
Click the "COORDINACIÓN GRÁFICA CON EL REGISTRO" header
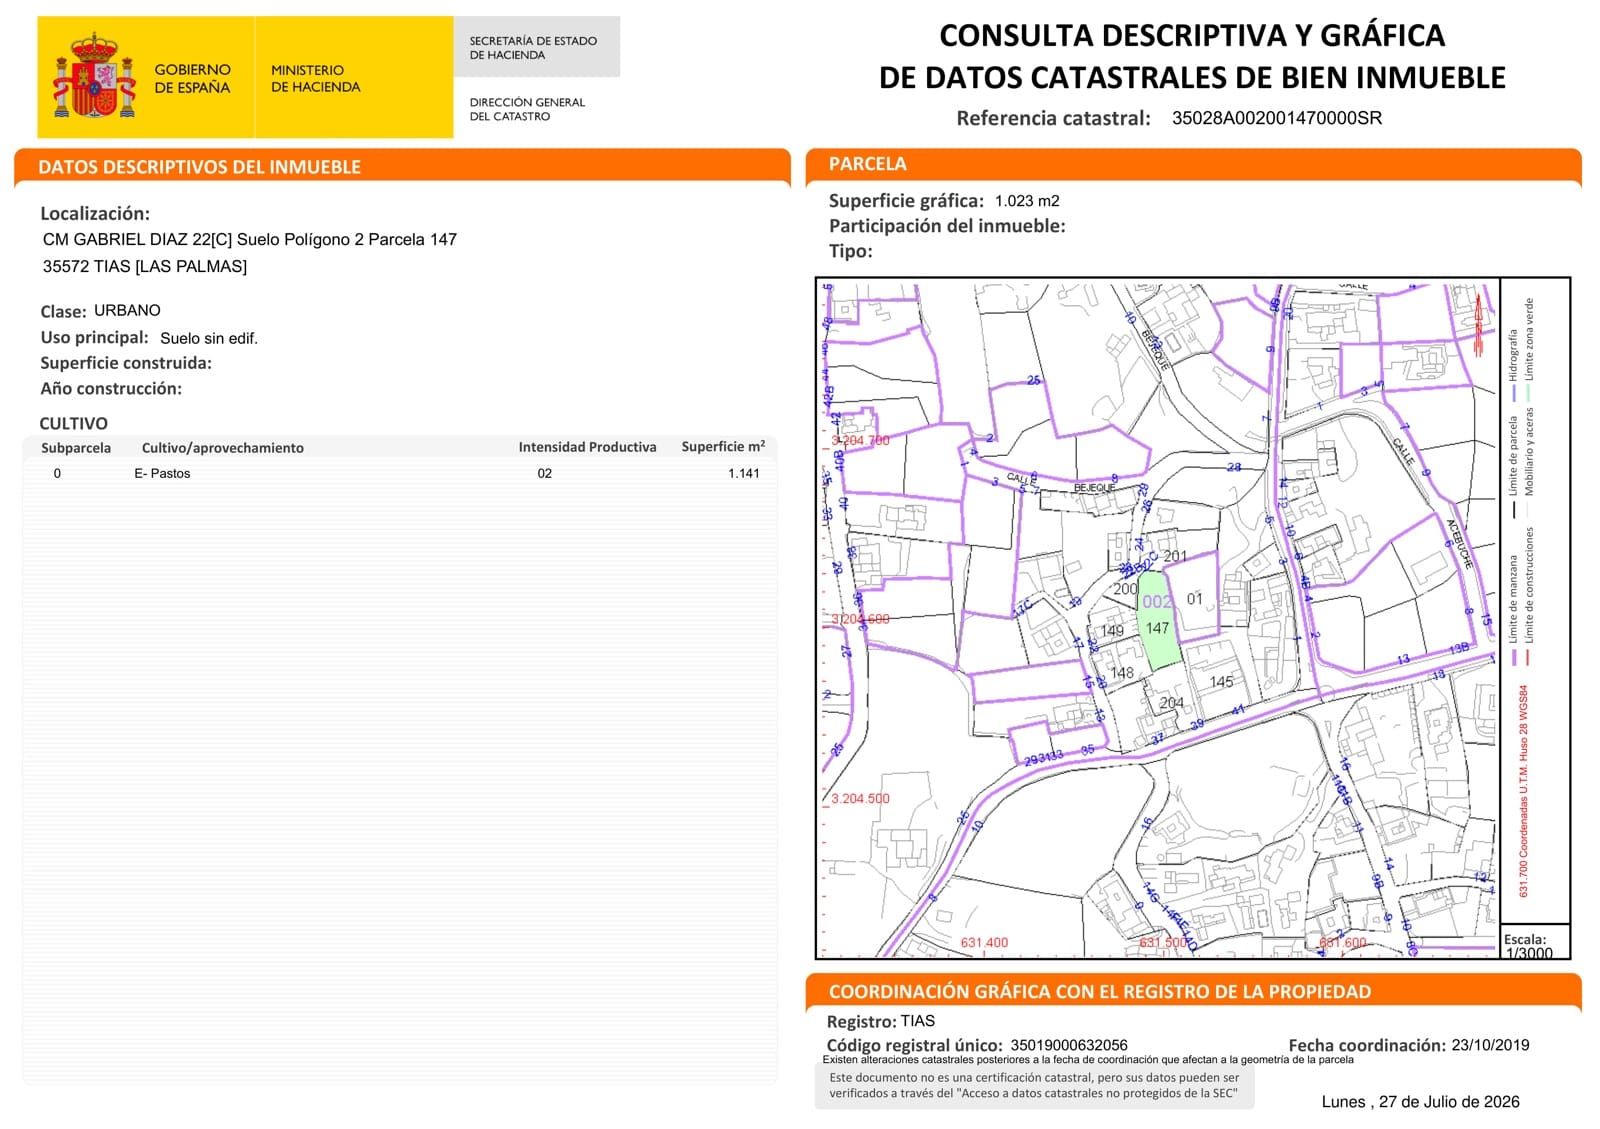tap(1100, 992)
